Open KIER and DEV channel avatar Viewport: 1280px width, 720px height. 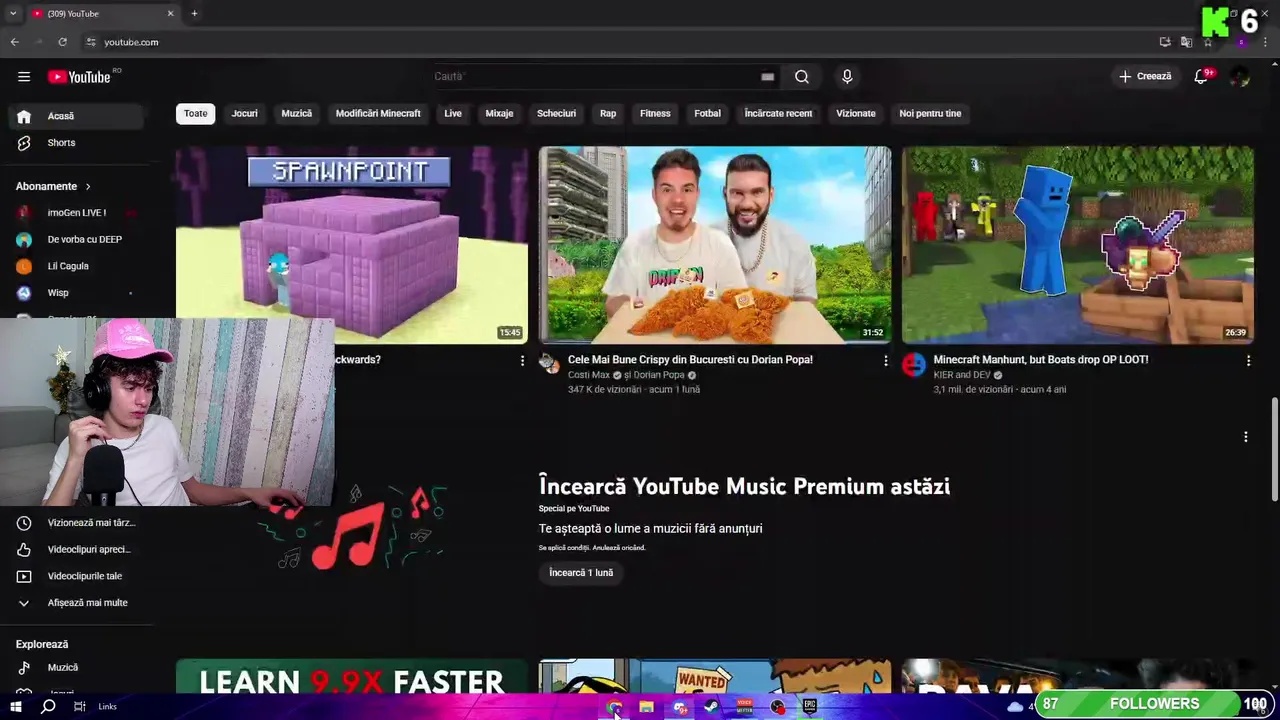click(x=913, y=364)
